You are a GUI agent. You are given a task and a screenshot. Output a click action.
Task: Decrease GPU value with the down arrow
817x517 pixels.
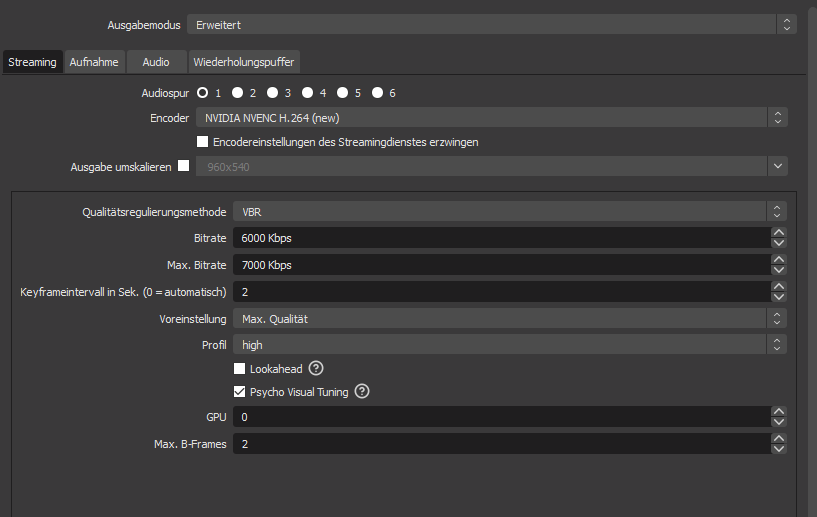[778, 422]
